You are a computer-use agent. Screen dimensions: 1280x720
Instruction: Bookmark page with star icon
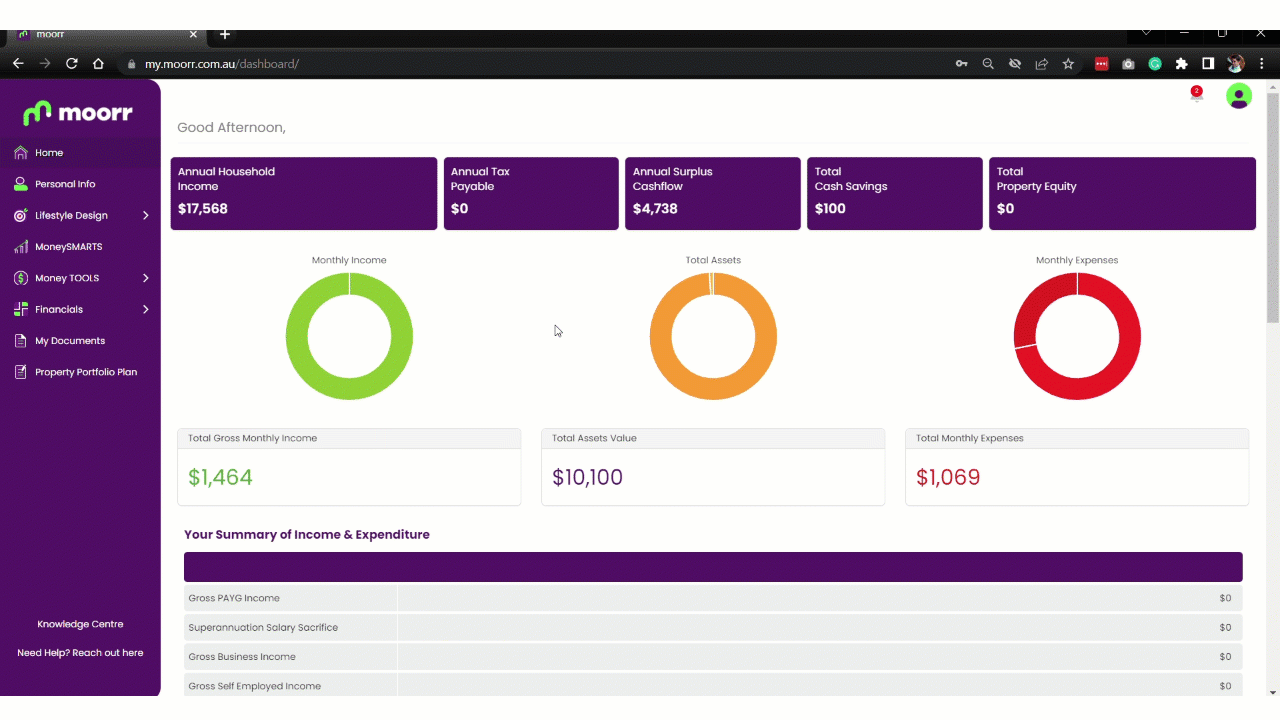(x=1068, y=63)
